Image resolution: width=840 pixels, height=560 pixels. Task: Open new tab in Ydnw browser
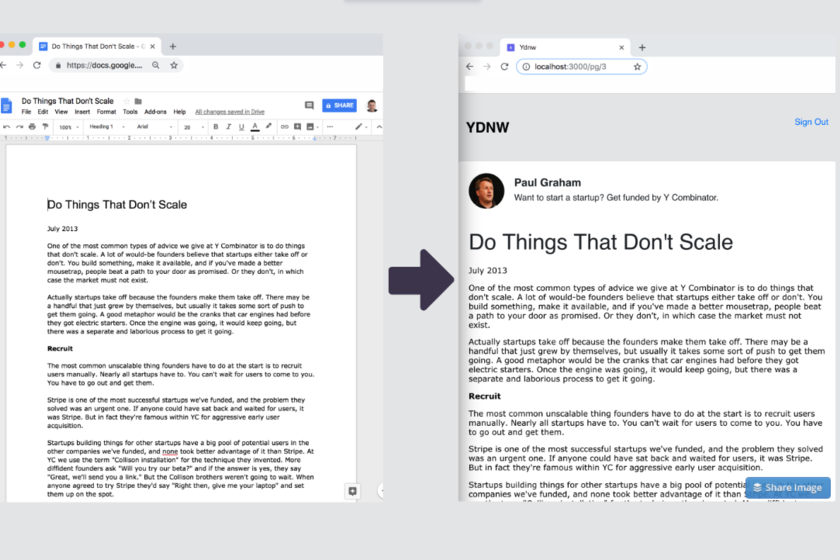(x=642, y=48)
